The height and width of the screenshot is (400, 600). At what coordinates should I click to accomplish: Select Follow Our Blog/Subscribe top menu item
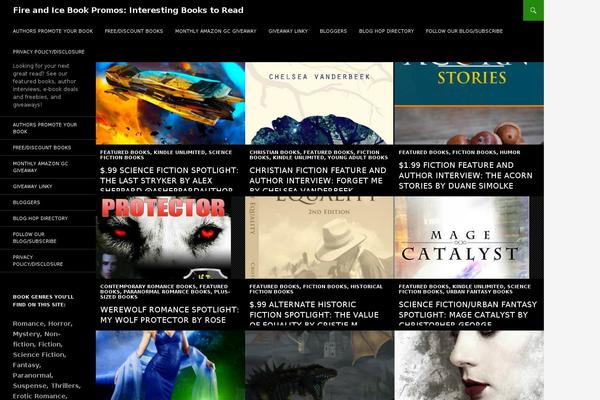point(464,31)
